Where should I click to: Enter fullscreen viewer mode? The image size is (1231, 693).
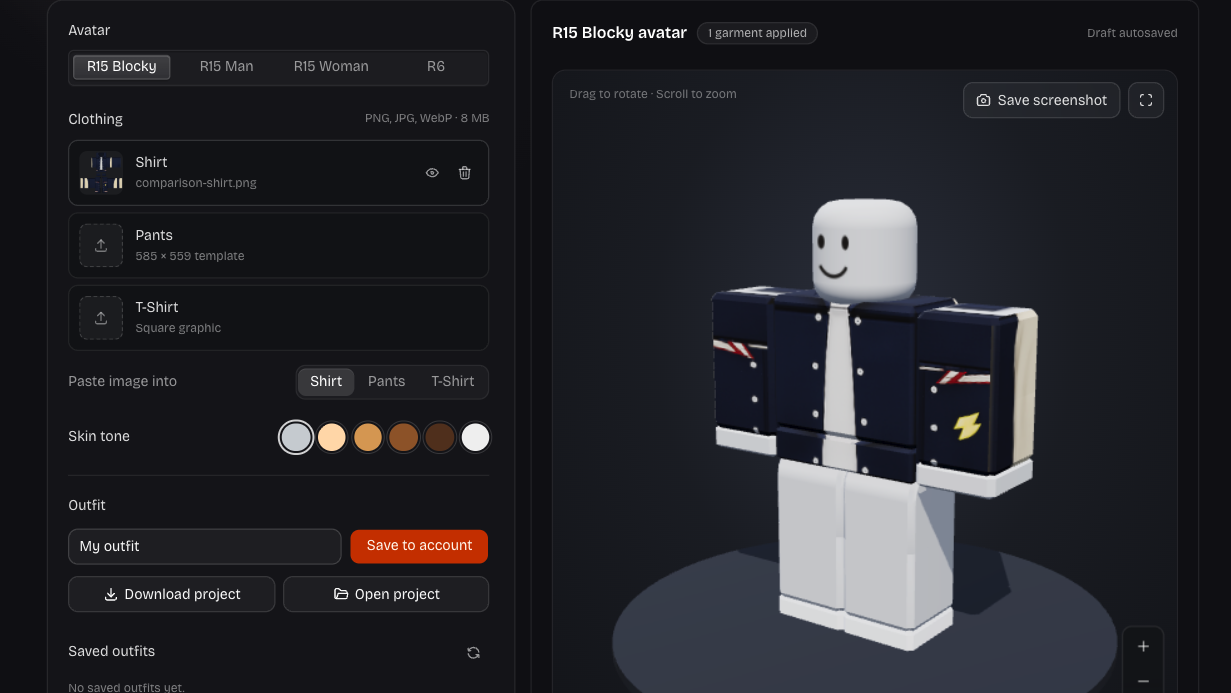coord(1146,100)
